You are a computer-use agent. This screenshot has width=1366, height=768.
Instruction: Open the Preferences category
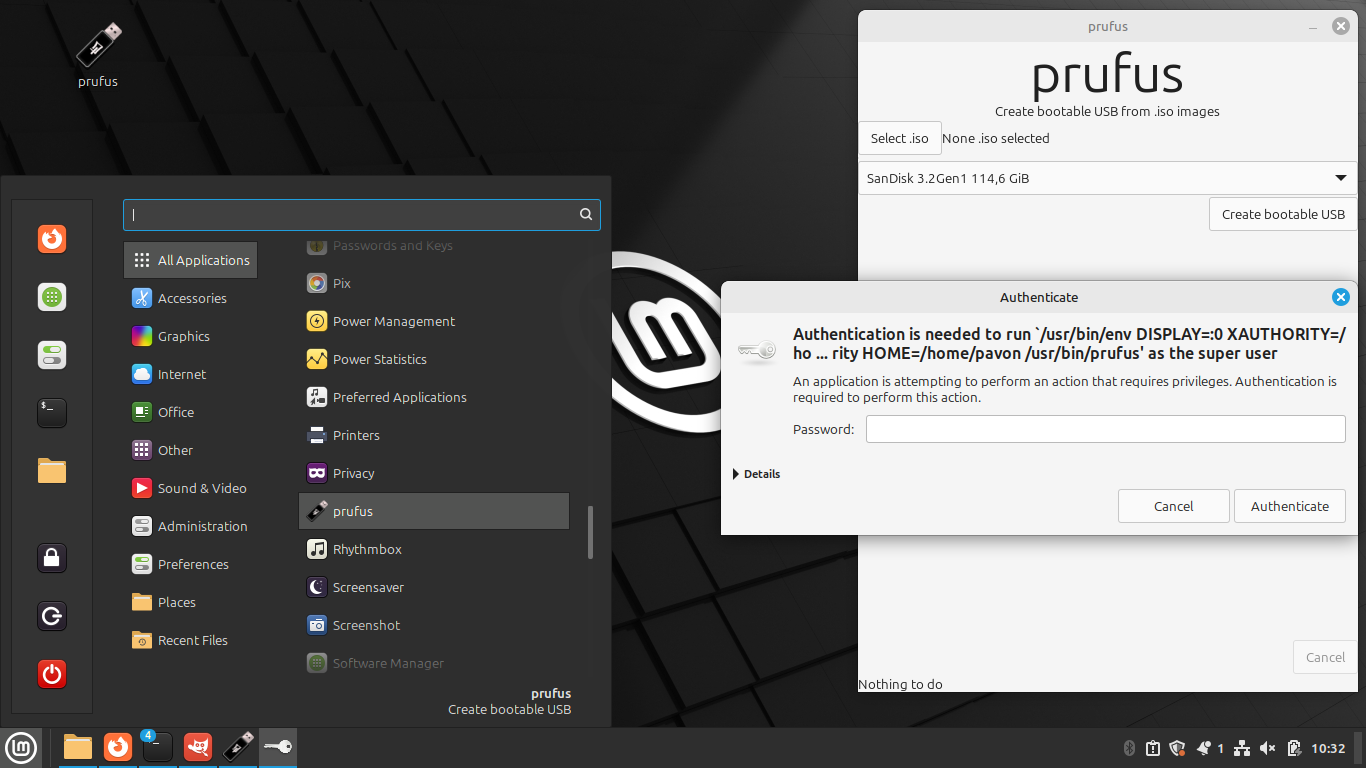(191, 564)
